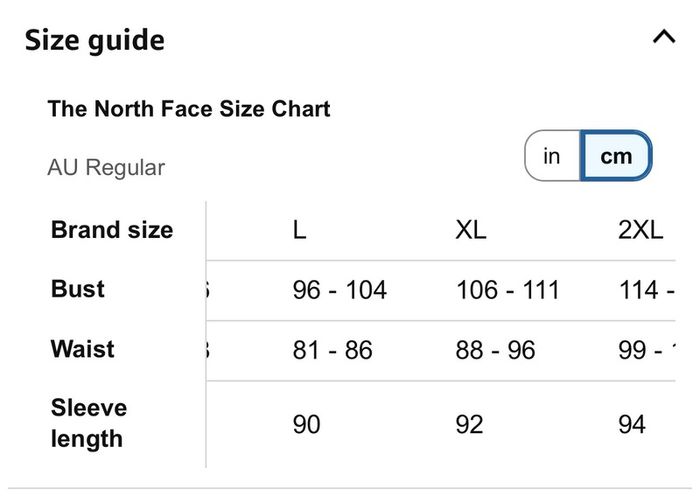Click XL waist value 88 - 96
The height and width of the screenshot is (502, 700).
coord(495,350)
